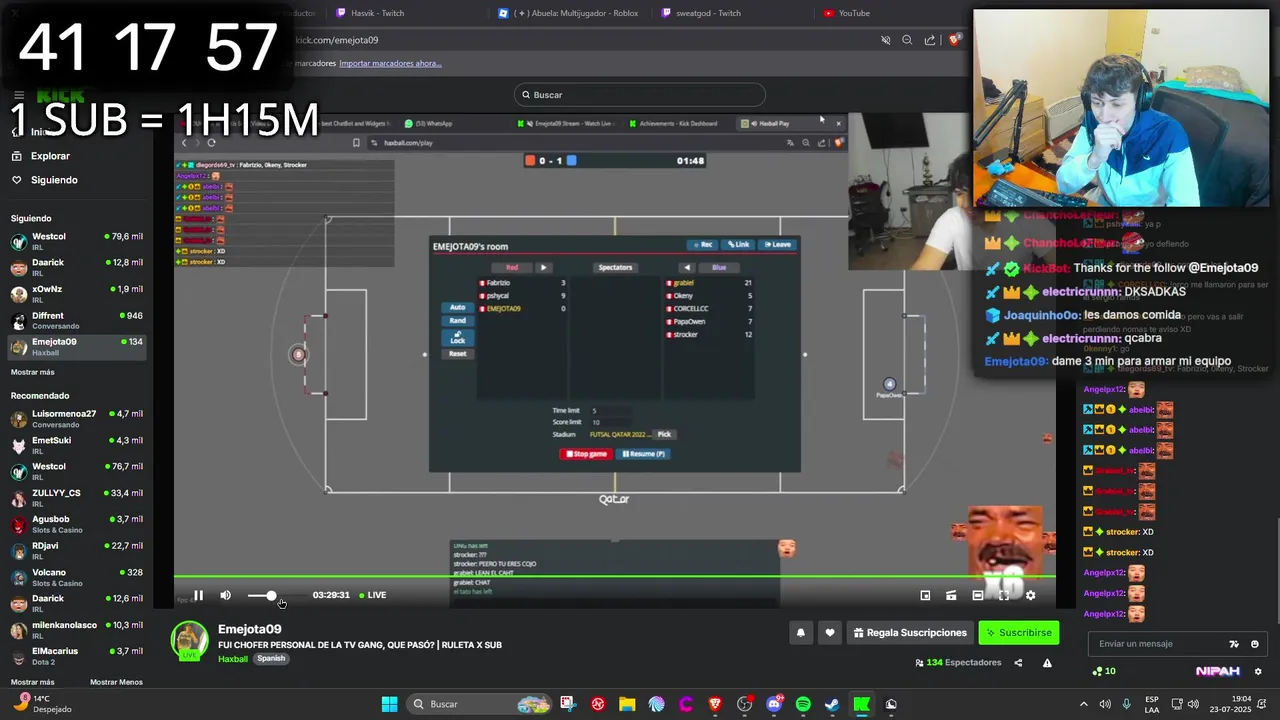Open the 7TV icon in the chat input
This screenshot has width=1280, height=720.
[x=1234, y=644]
